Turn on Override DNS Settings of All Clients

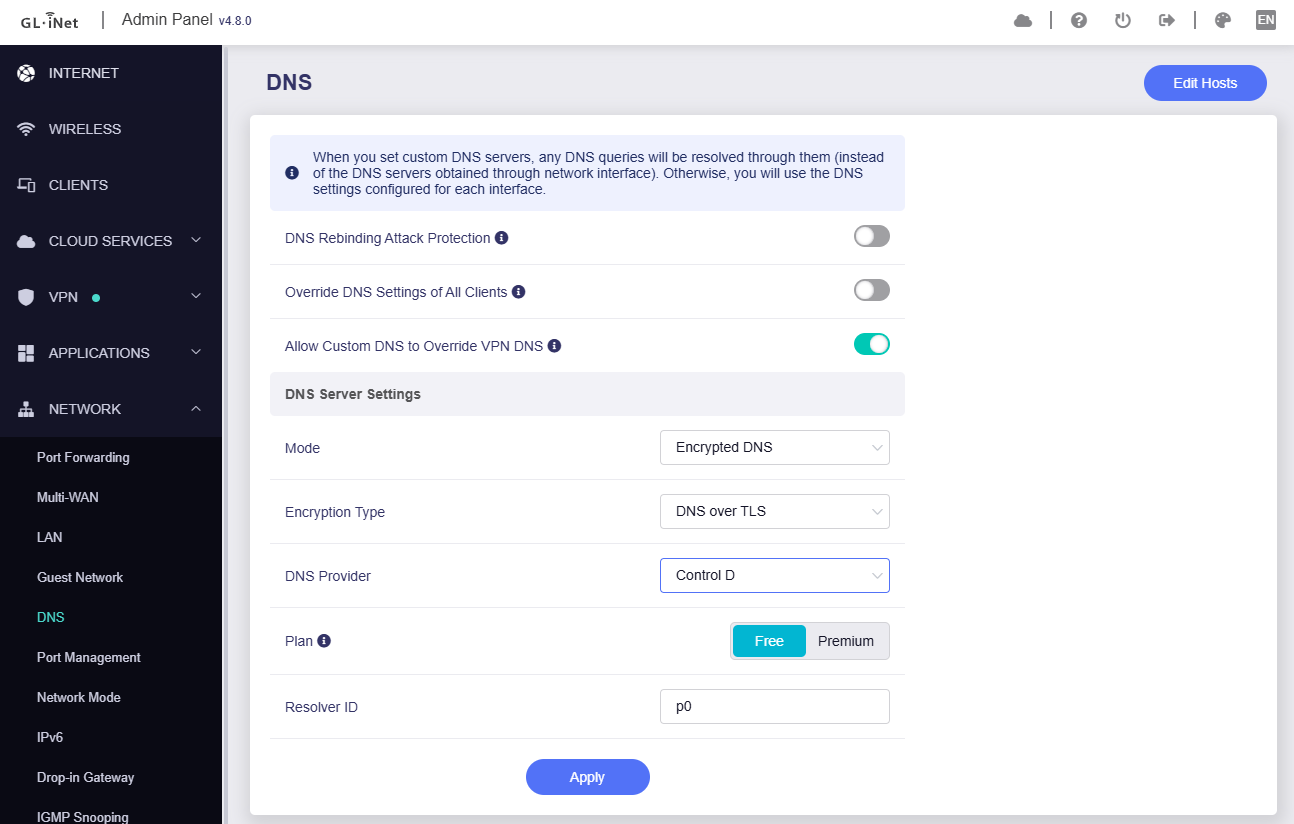pos(871,290)
